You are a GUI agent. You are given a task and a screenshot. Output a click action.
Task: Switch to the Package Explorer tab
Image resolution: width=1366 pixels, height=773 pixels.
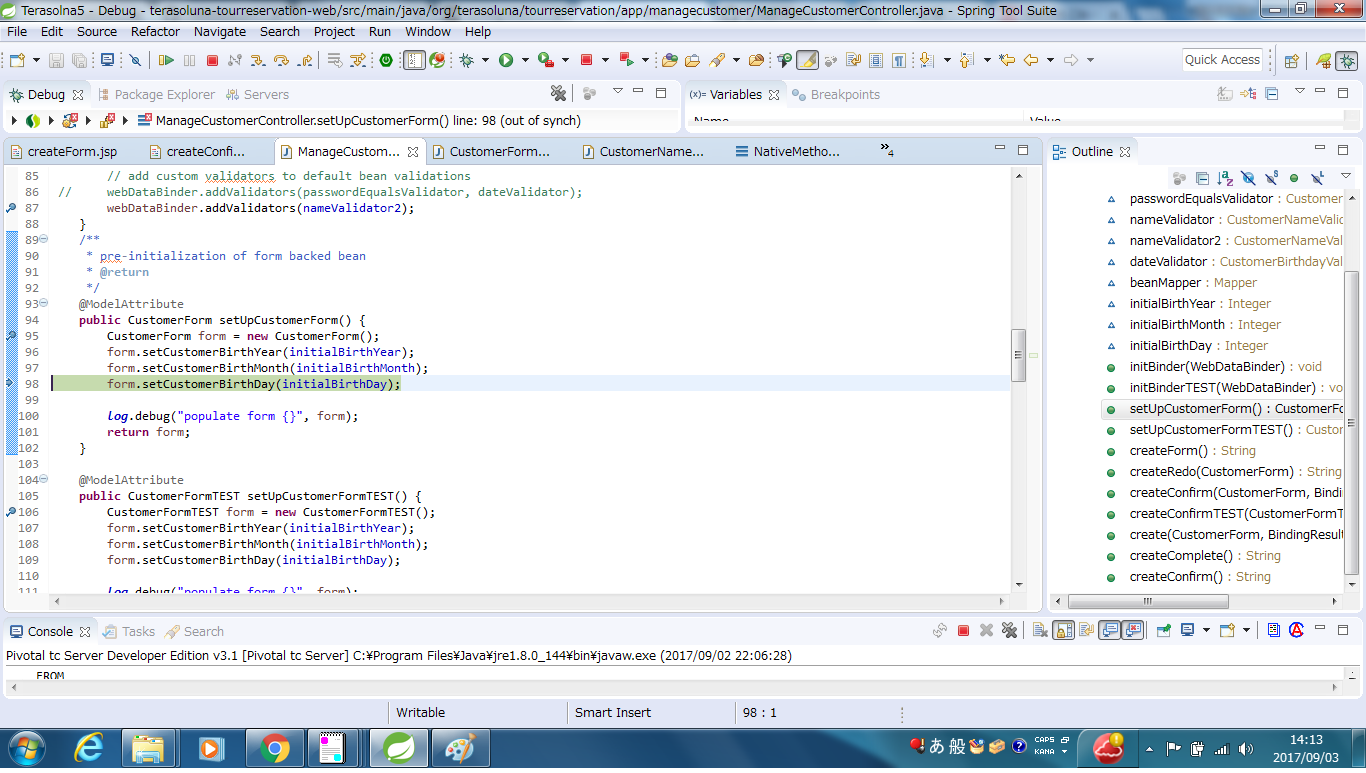[155, 94]
